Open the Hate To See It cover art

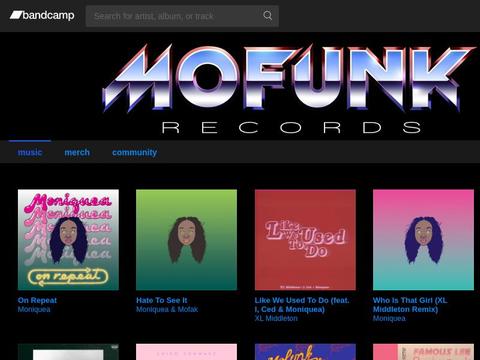pyautogui.click(x=186, y=240)
